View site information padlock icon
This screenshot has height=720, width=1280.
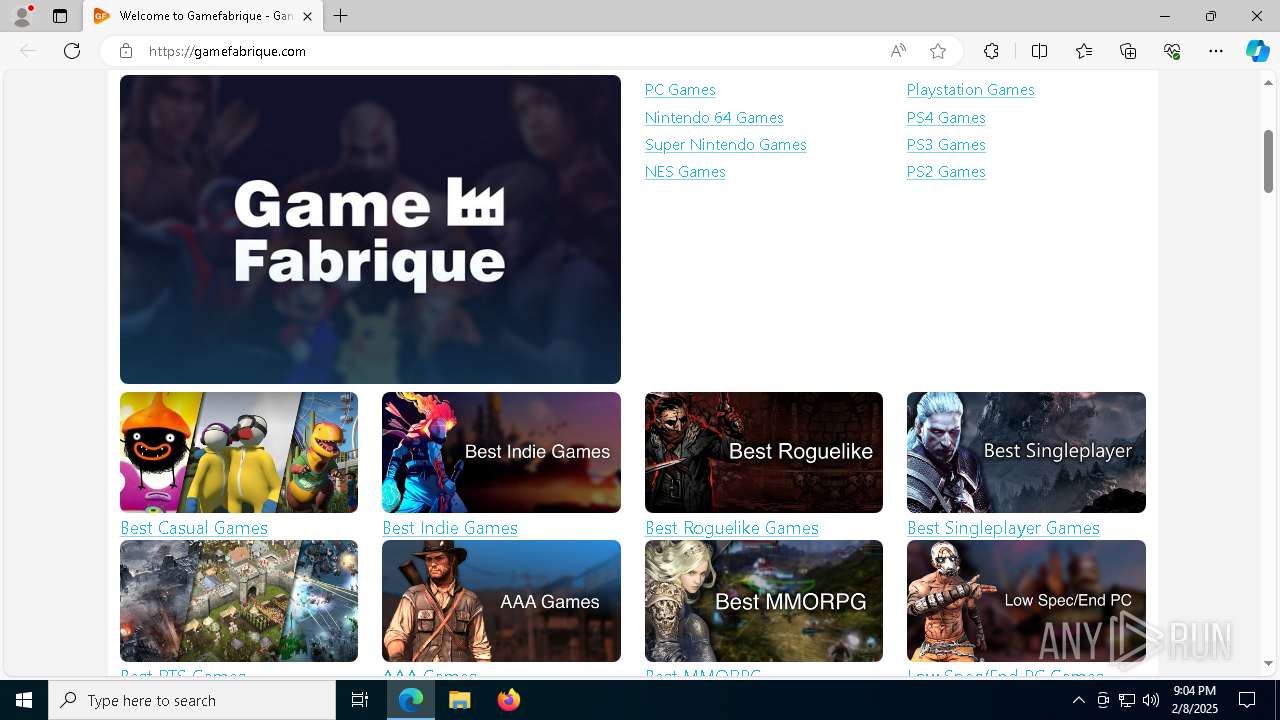pos(125,51)
